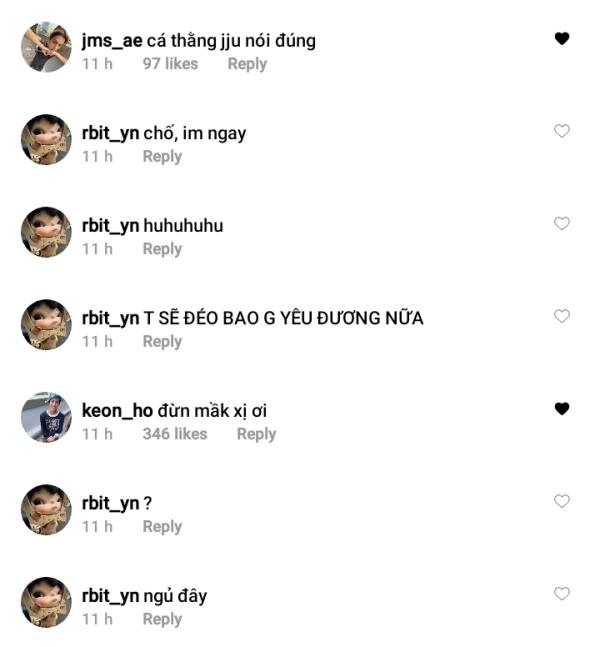Viewport: 600px width, 647px height.
Task: Reply to the "ngủ đây" comment
Action: (162, 619)
